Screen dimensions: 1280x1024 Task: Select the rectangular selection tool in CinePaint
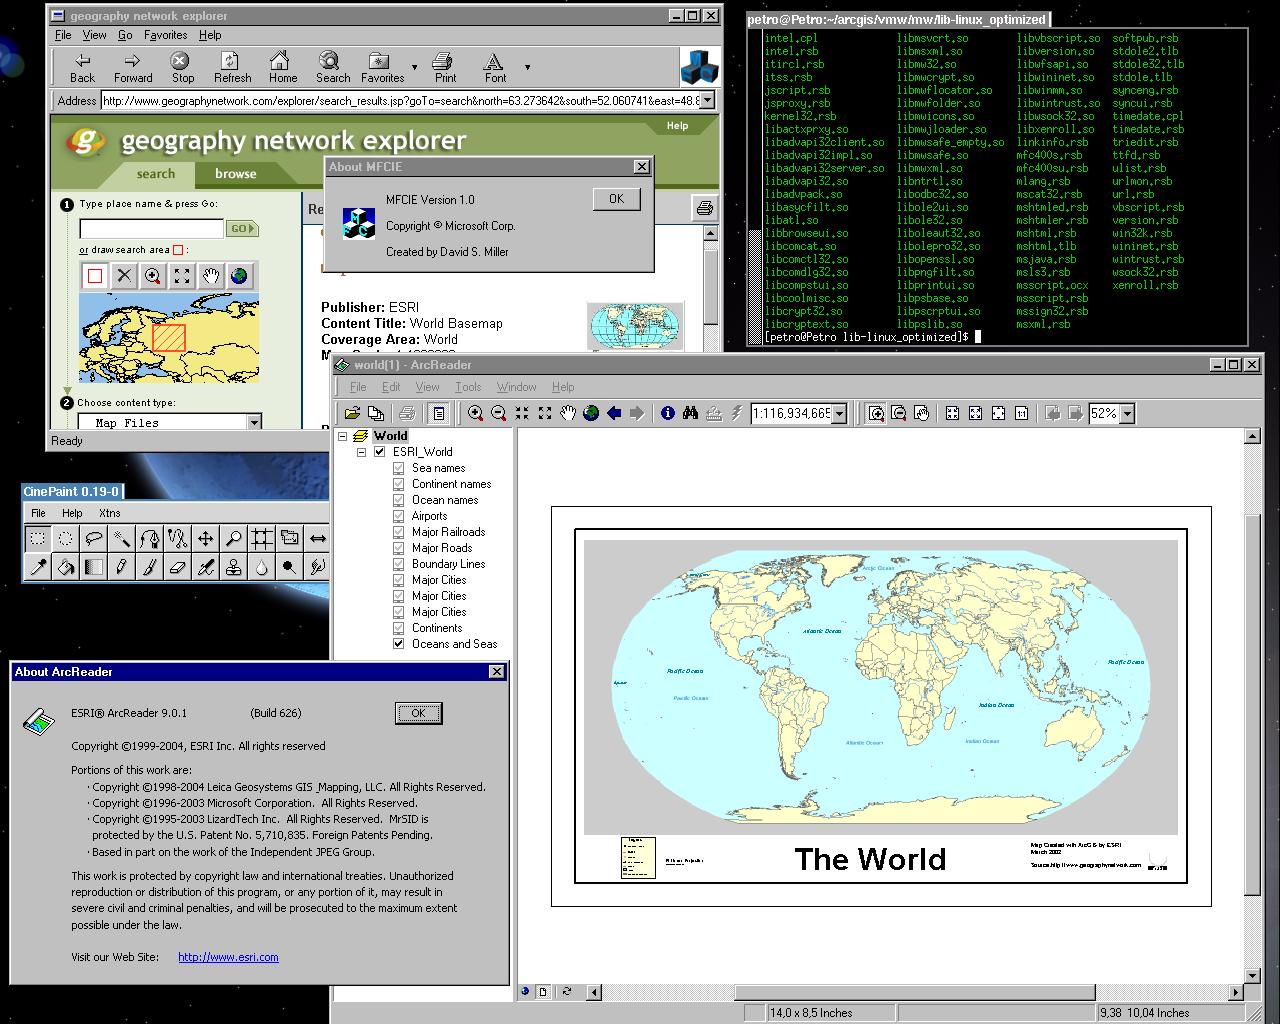(x=37, y=538)
